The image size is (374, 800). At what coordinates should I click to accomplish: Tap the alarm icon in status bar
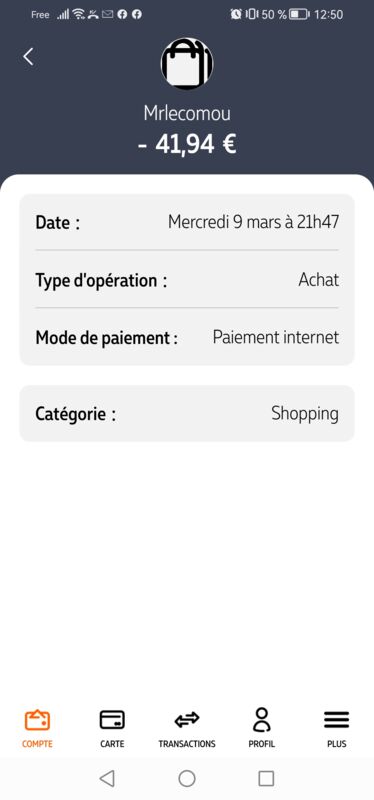point(236,14)
